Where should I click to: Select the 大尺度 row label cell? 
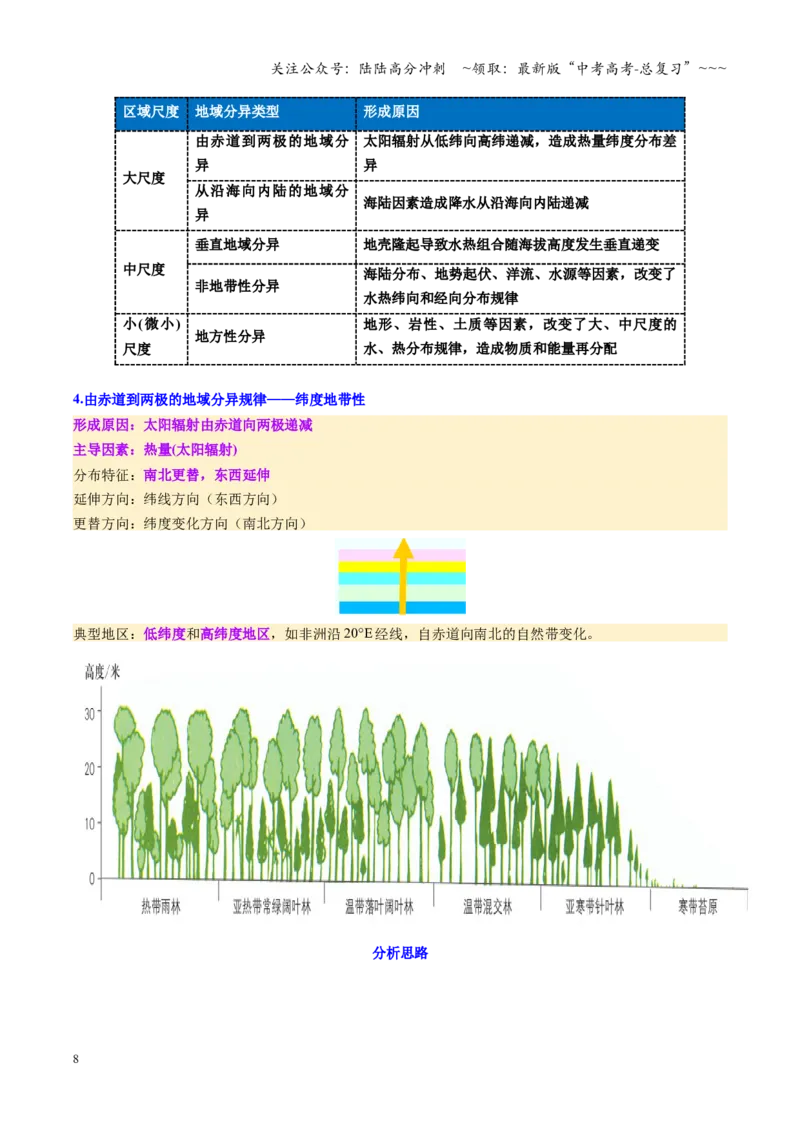pos(151,180)
